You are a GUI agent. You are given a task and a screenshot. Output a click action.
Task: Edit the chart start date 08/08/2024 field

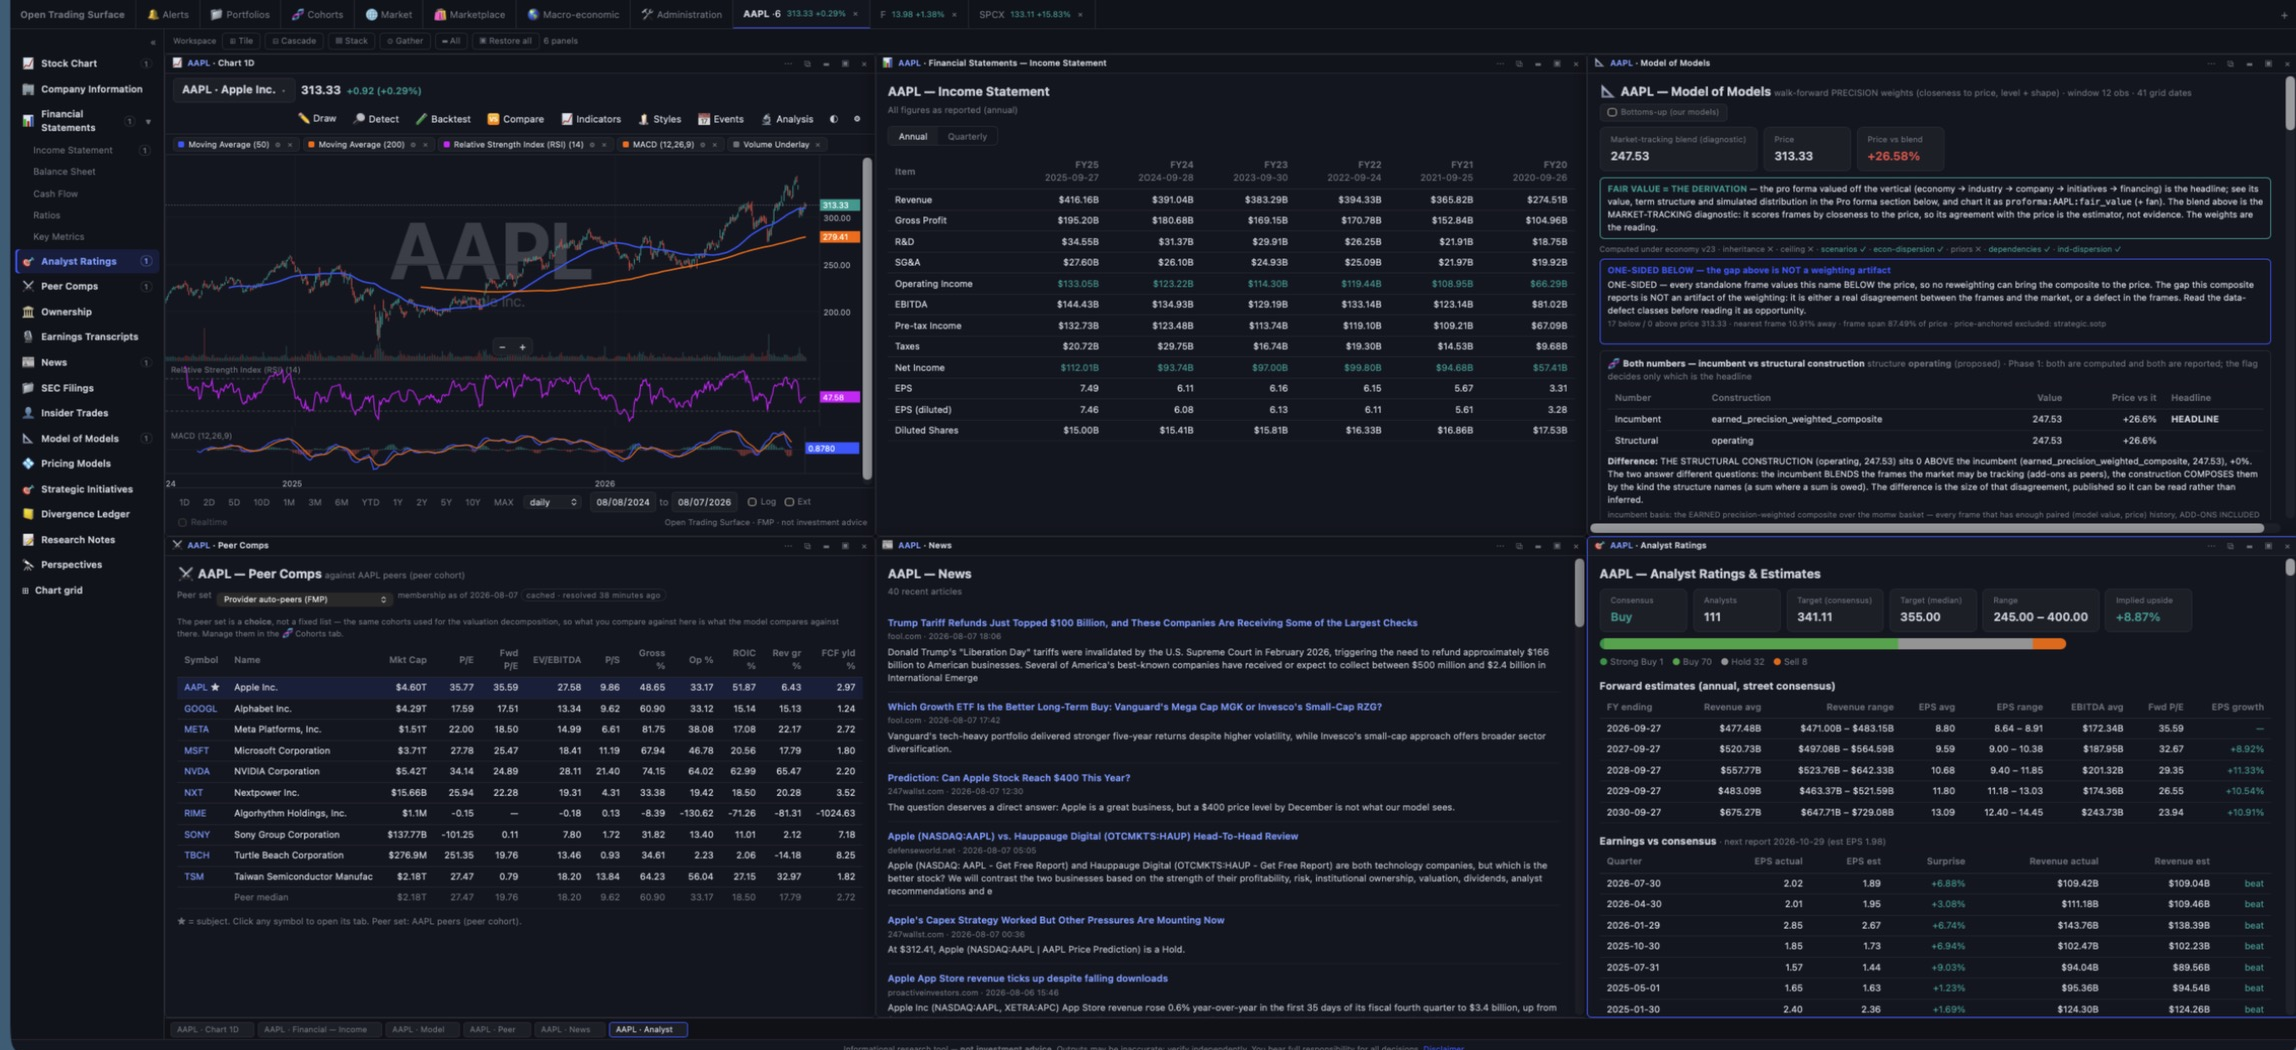click(622, 502)
